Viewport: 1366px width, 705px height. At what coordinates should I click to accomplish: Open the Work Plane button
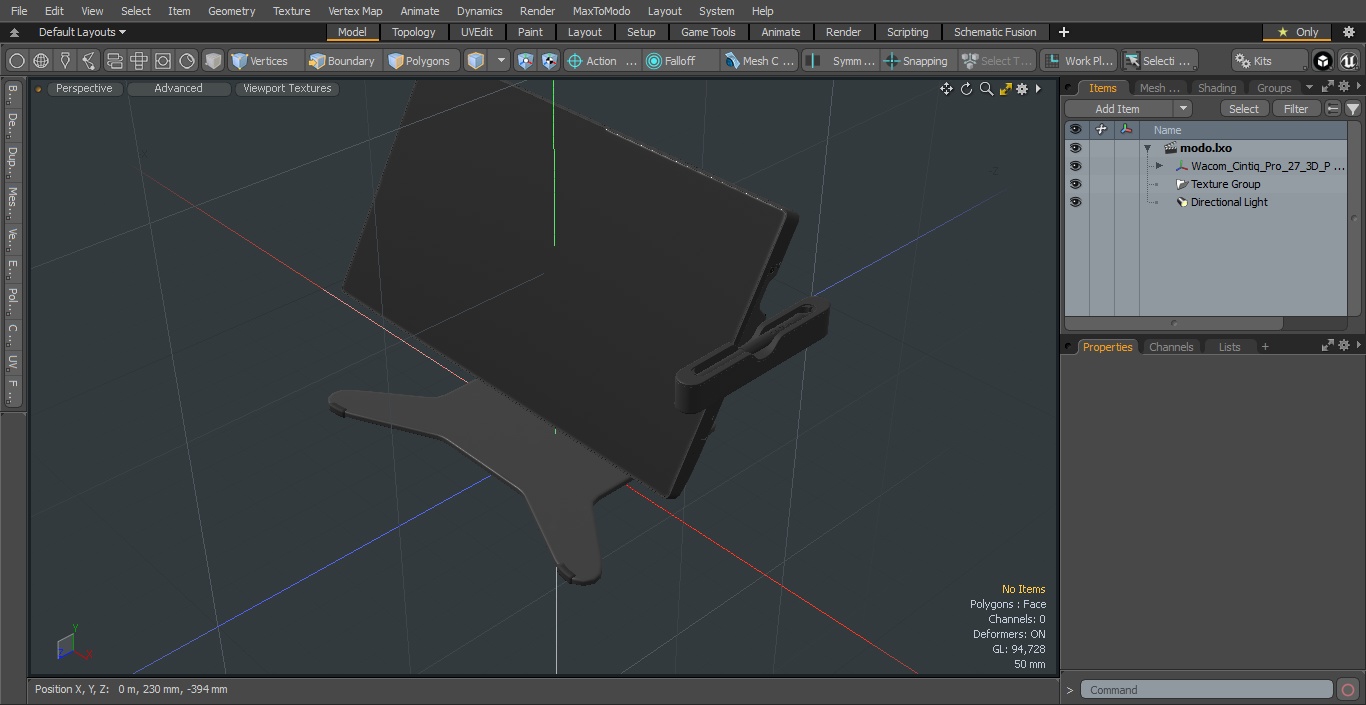coord(1078,61)
